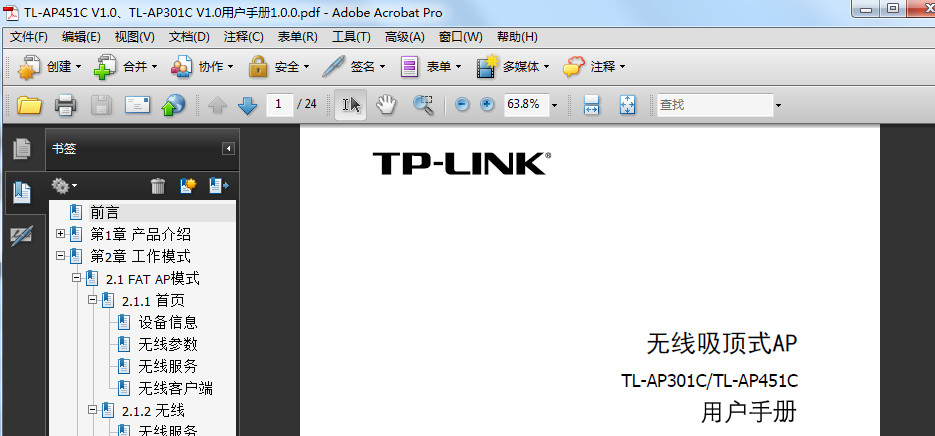Choose the Select text cursor tool
Viewport: 935px width, 436px height.
pyautogui.click(x=351, y=105)
